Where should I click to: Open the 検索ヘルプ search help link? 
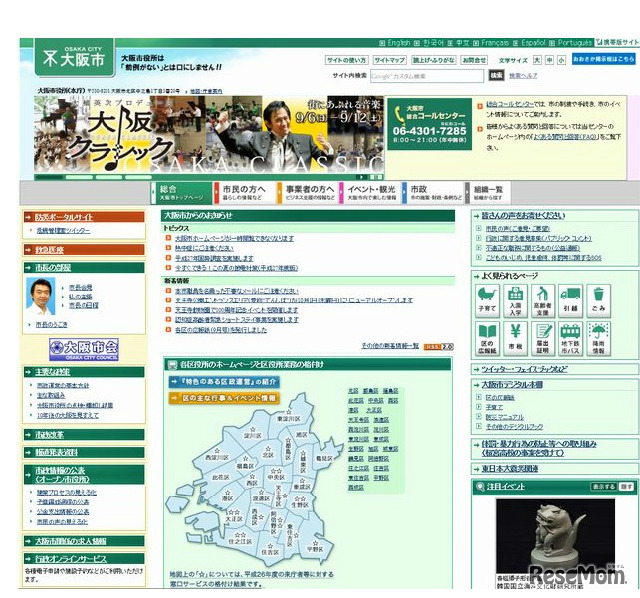[x=523, y=76]
